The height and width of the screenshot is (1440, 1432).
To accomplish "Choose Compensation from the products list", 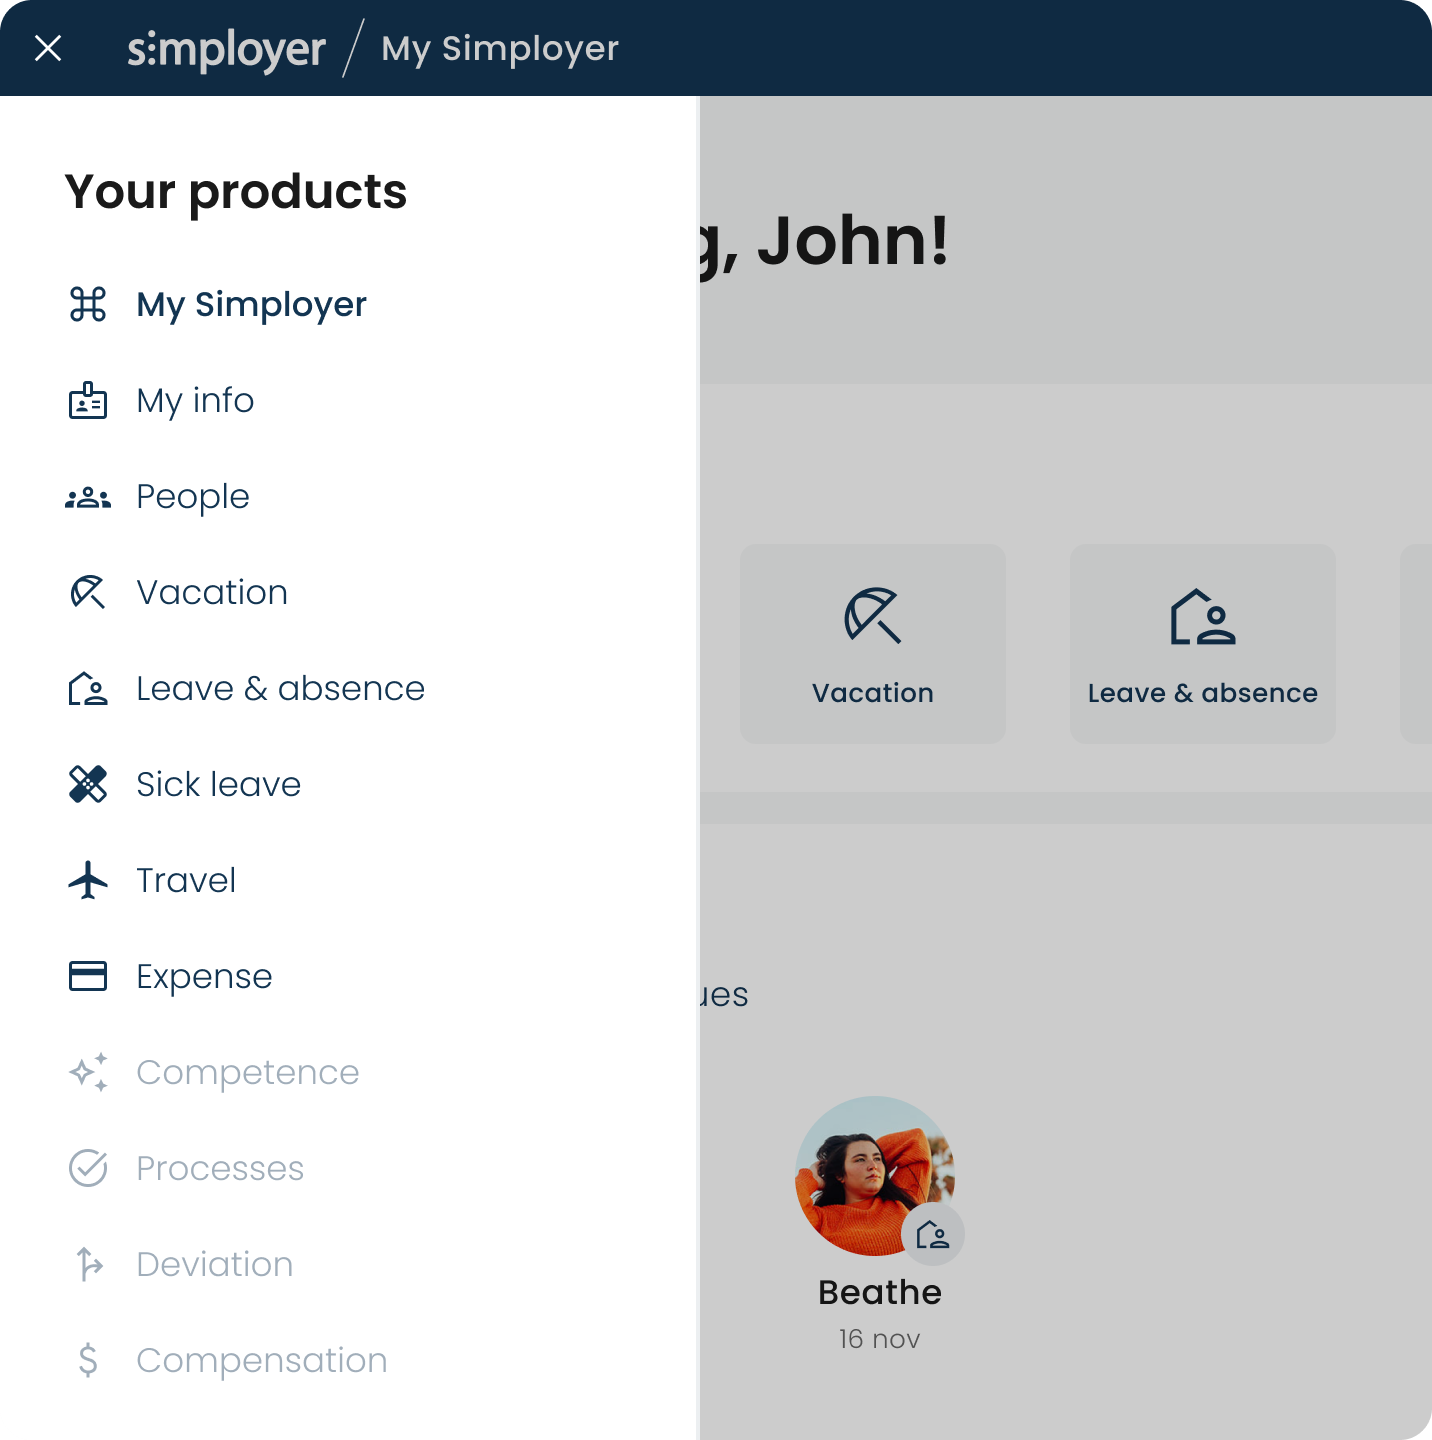I will coord(261,1360).
